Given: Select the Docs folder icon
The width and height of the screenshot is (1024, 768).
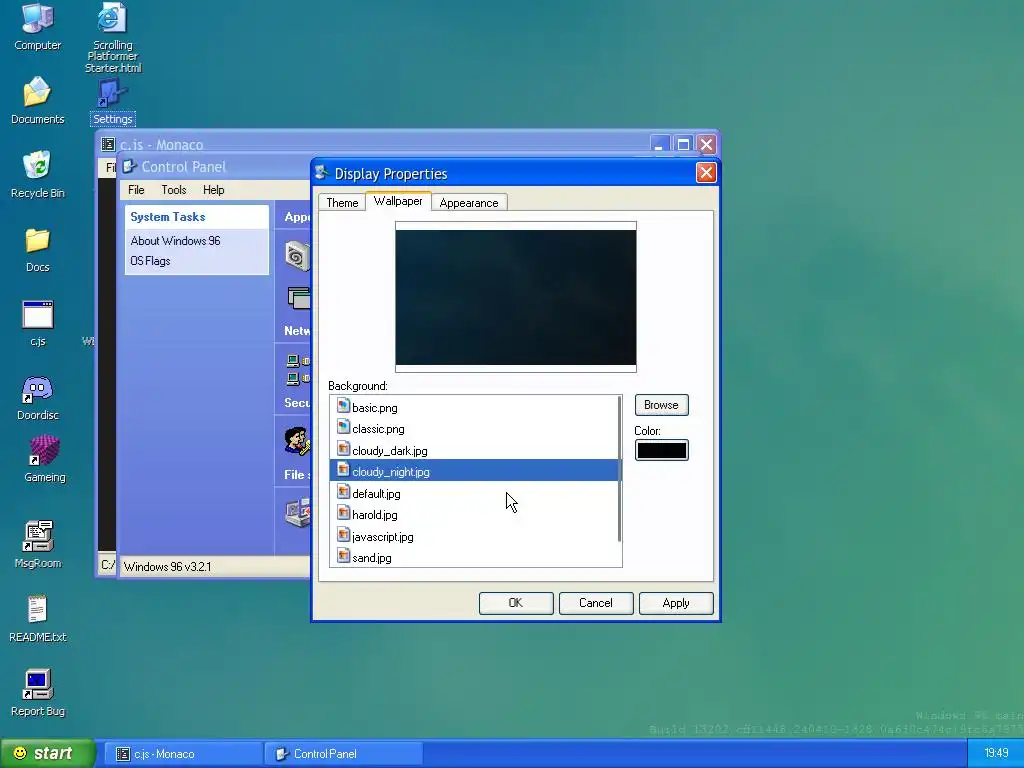Looking at the screenshot, I should [38, 250].
